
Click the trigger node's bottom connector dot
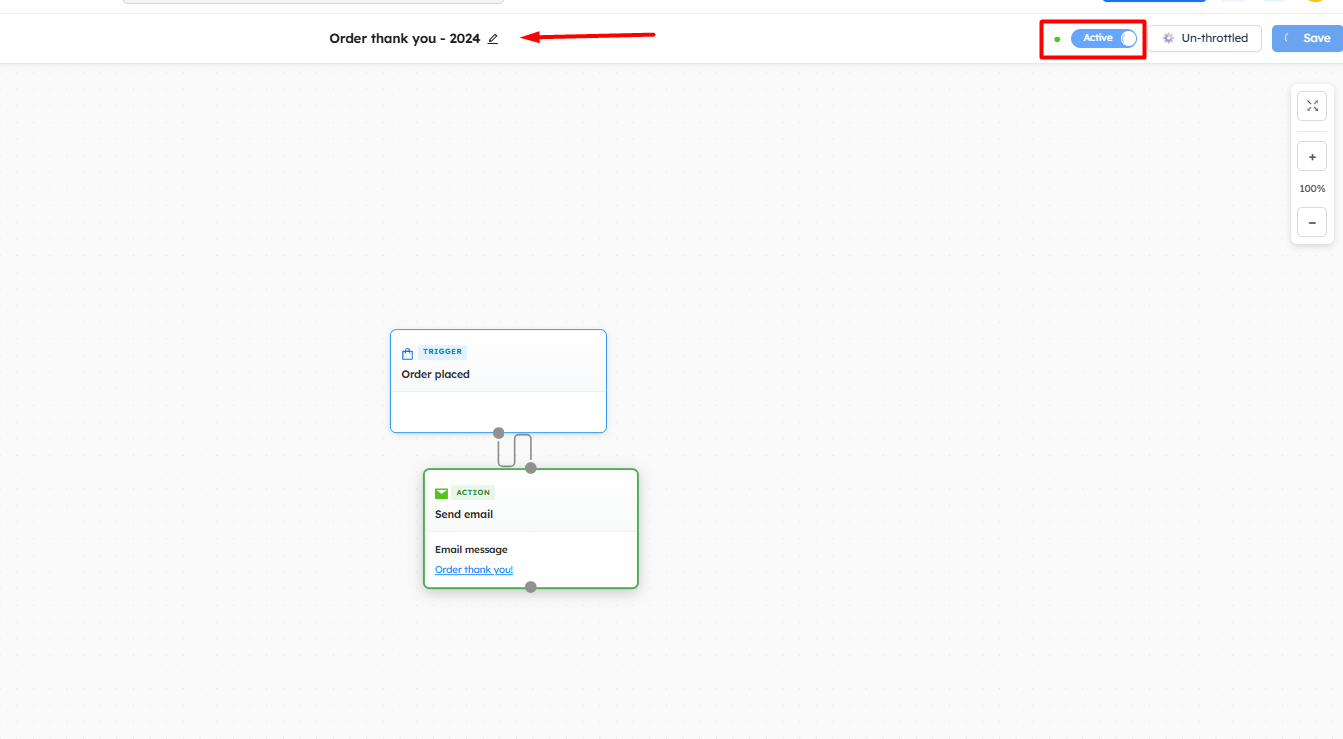(x=499, y=433)
